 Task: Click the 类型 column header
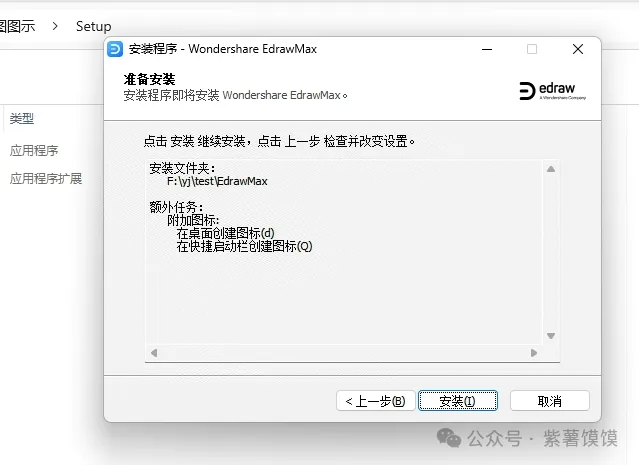[21, 118]
